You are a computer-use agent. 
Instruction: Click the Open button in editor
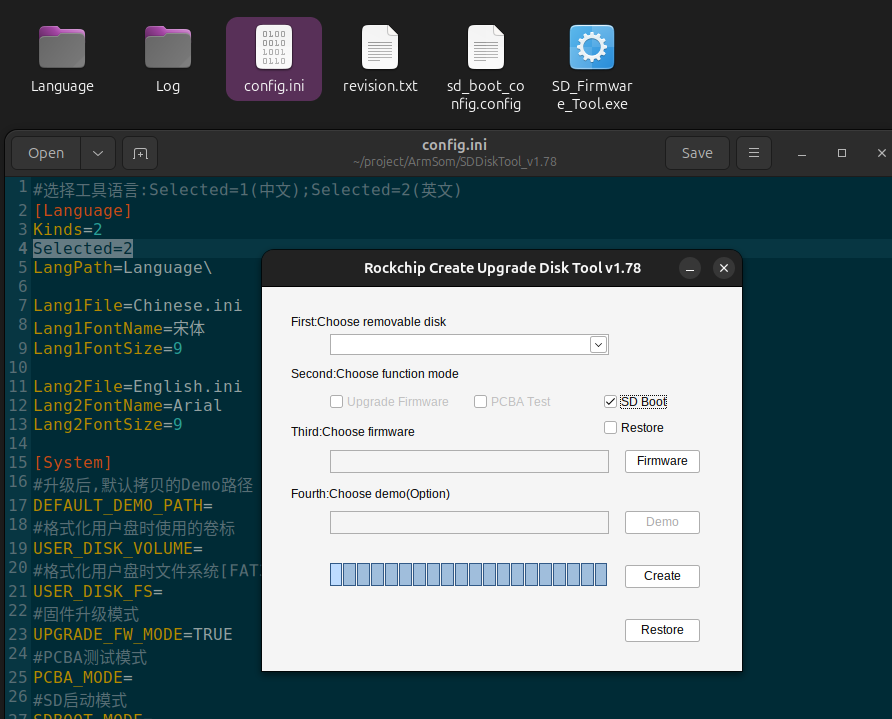[x=46, y=153]
